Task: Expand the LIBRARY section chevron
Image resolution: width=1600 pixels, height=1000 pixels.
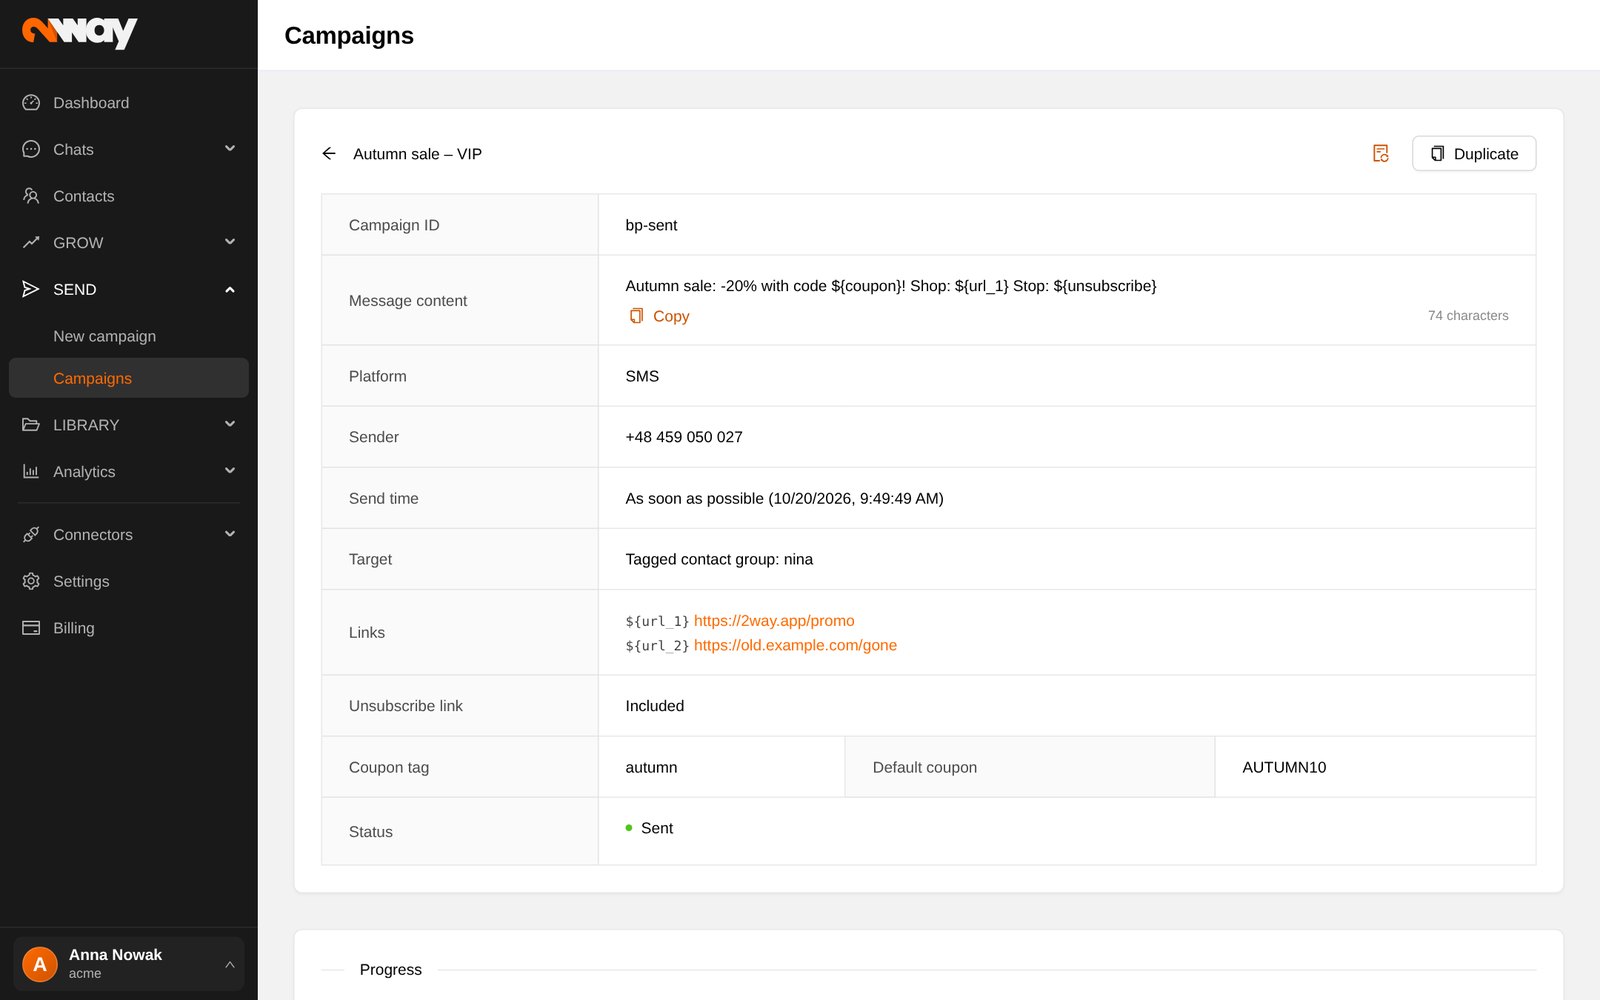Action: click(230, 425)
